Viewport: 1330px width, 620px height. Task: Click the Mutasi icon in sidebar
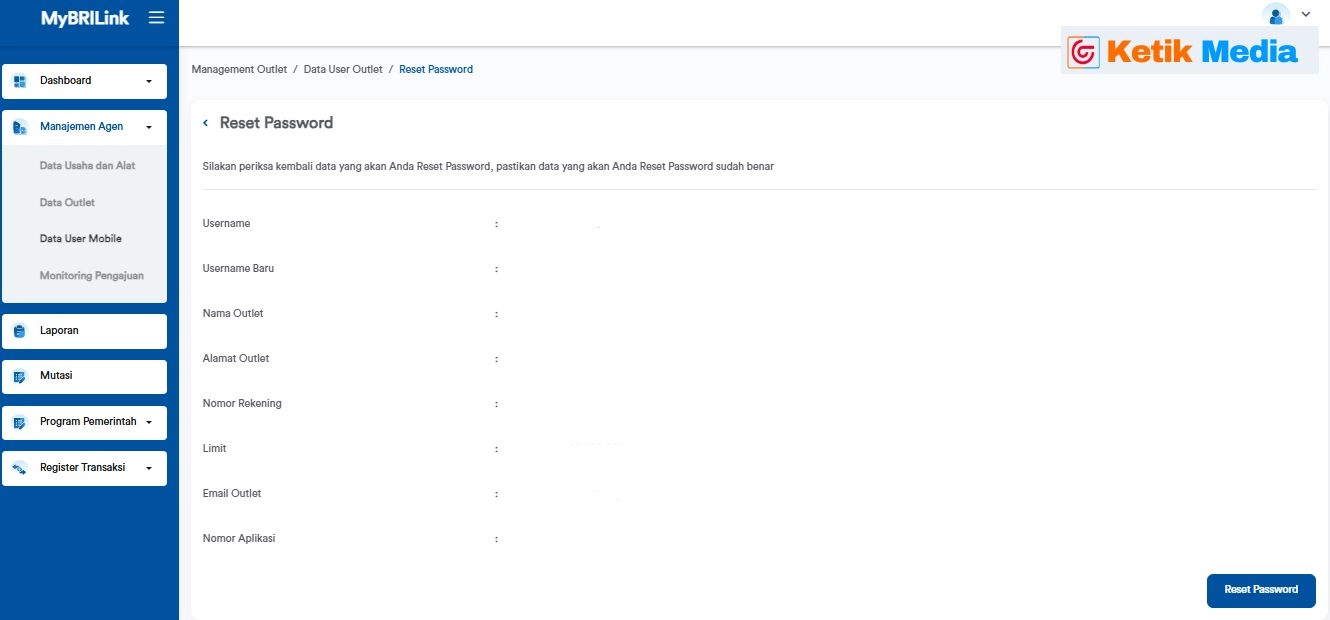pyautogui.click(x=19, y=377)
